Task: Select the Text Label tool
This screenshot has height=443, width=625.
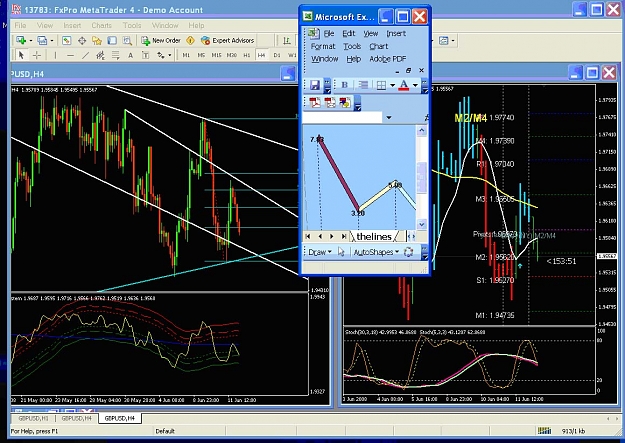Action: click(x=145, y=55)
